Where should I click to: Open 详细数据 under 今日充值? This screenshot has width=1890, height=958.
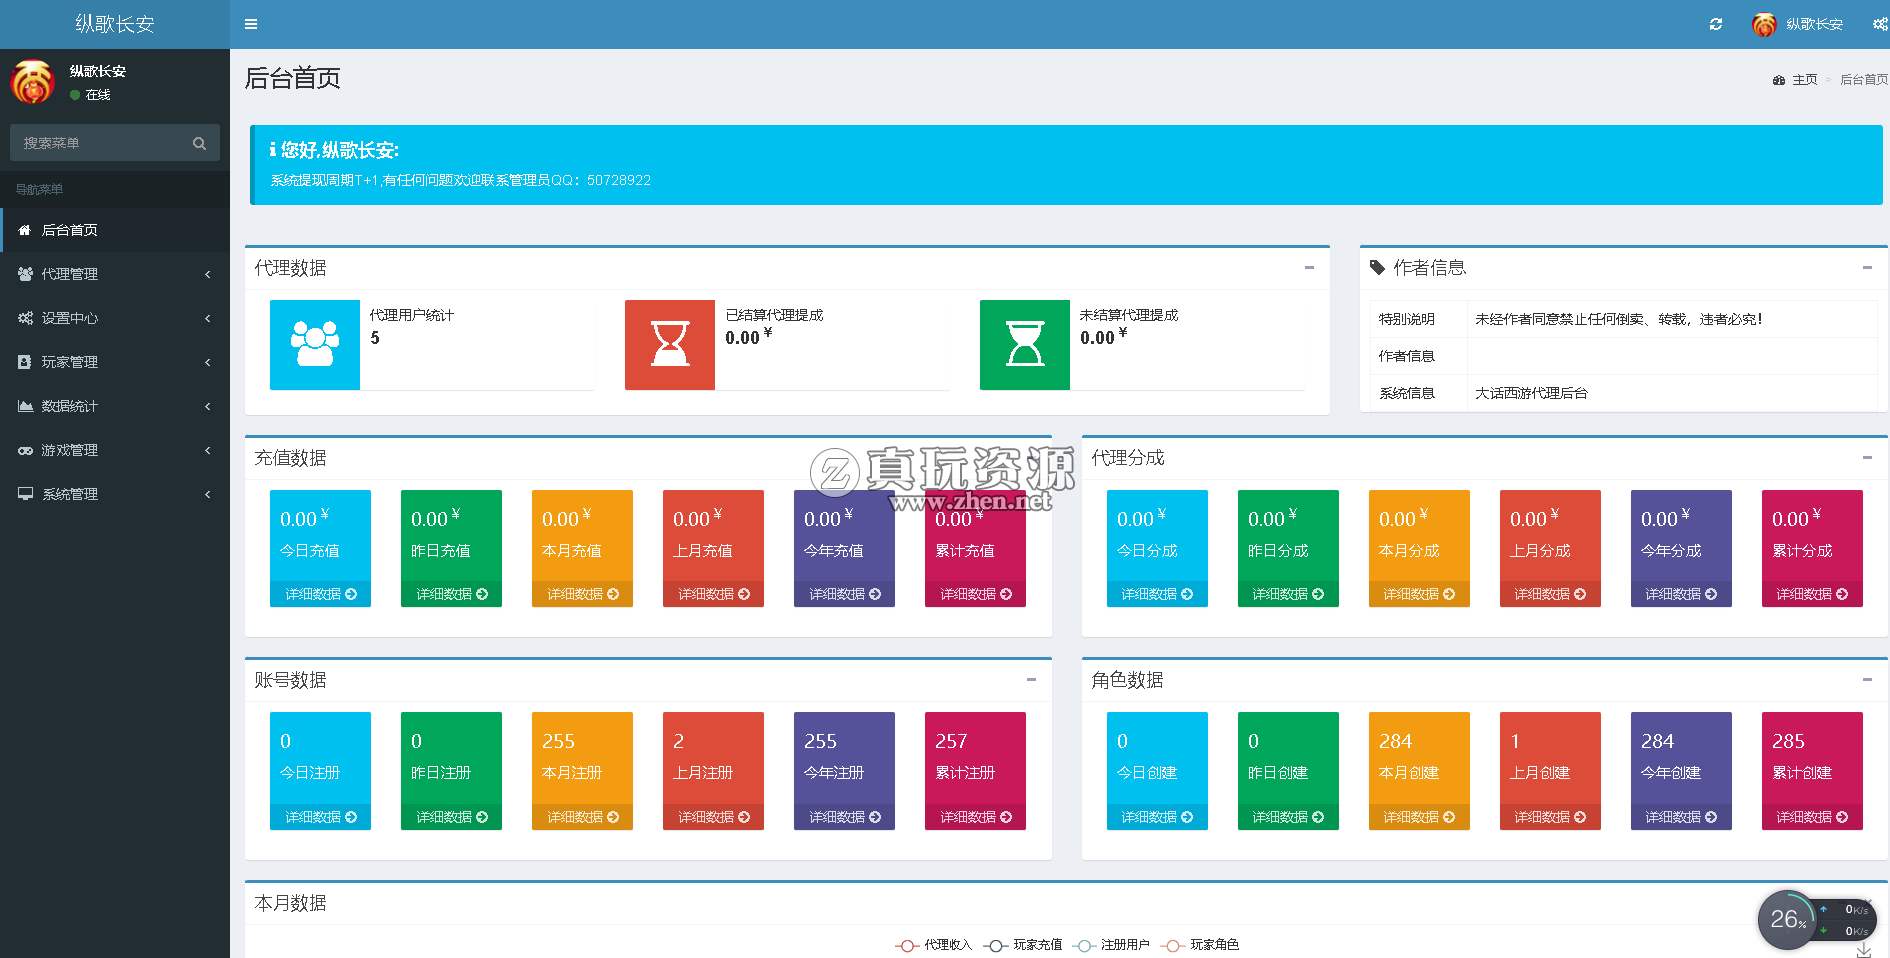[x=320, y=594]
